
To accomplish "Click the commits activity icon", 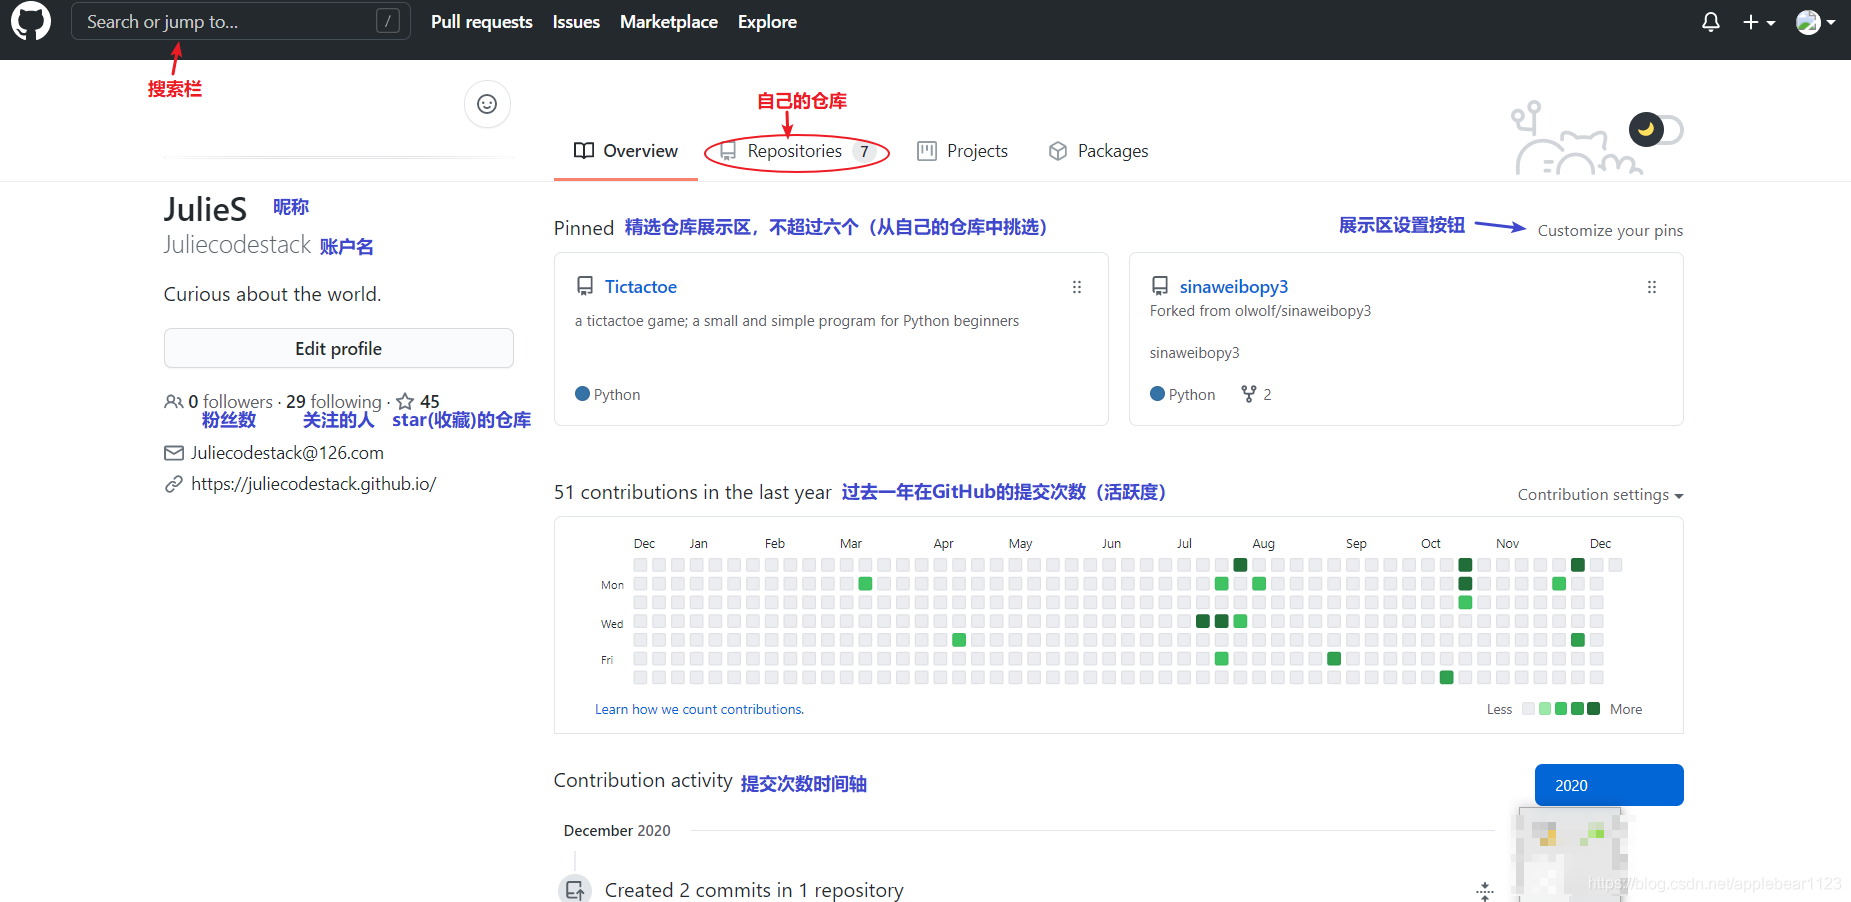I will pyautogui.click(x=574, y=889).
